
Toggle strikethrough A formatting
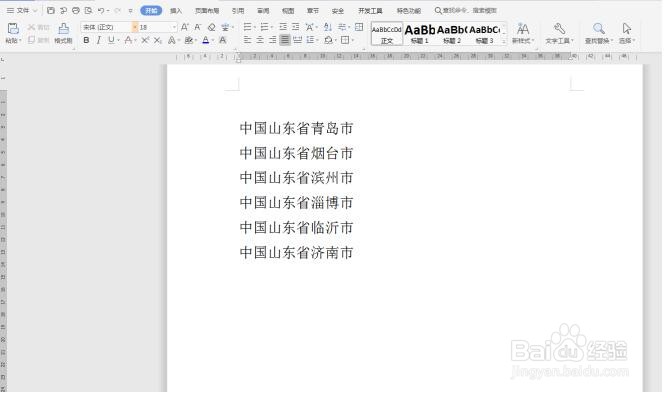pyautogui.click(x=128, y=40)
